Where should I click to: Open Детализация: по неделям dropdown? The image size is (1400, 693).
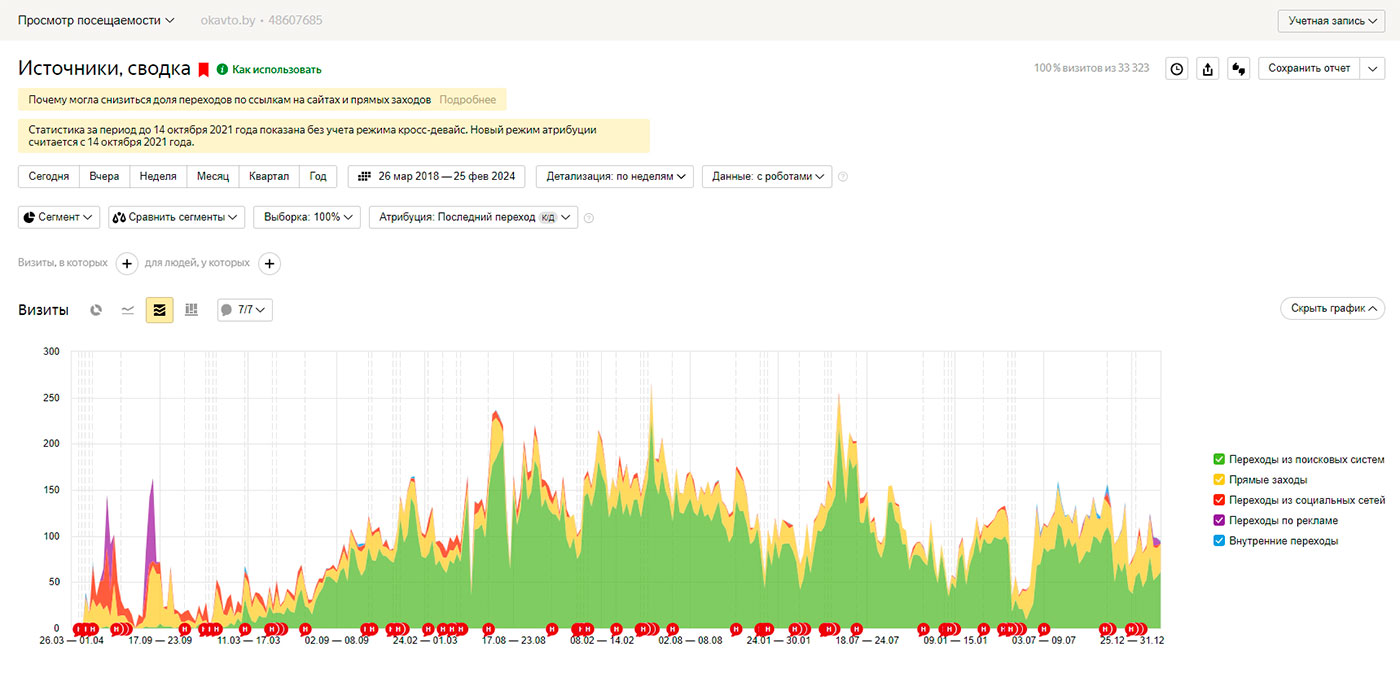point(615,176)
